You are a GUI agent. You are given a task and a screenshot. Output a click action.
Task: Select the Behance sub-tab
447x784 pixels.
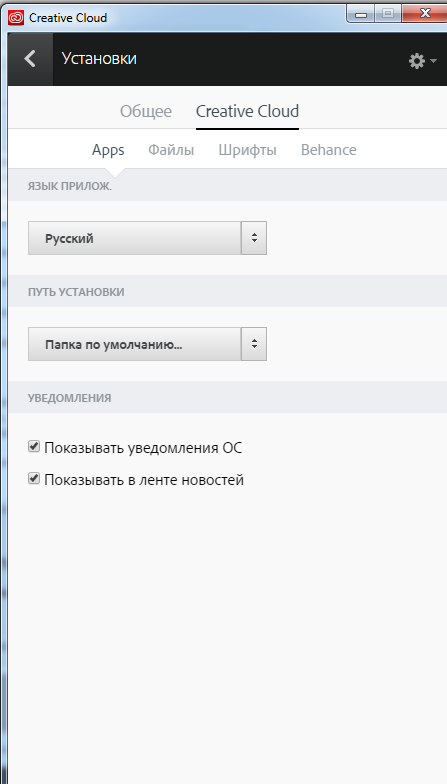click(328, 150)
